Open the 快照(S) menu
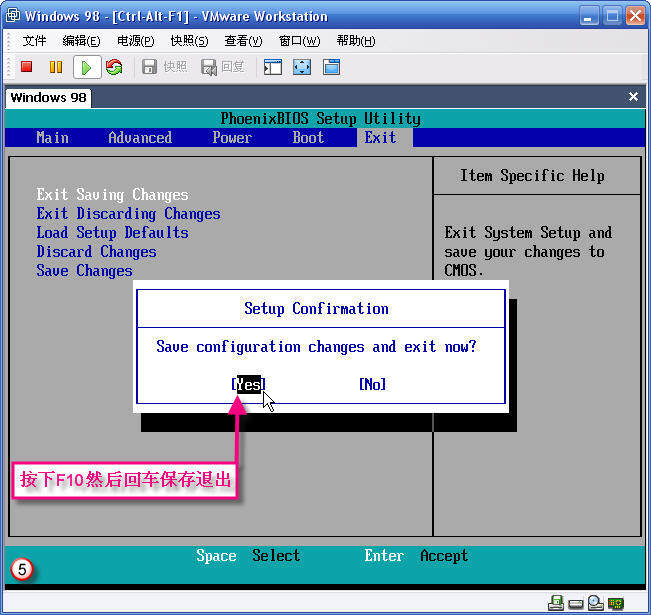 click(189, 41)
